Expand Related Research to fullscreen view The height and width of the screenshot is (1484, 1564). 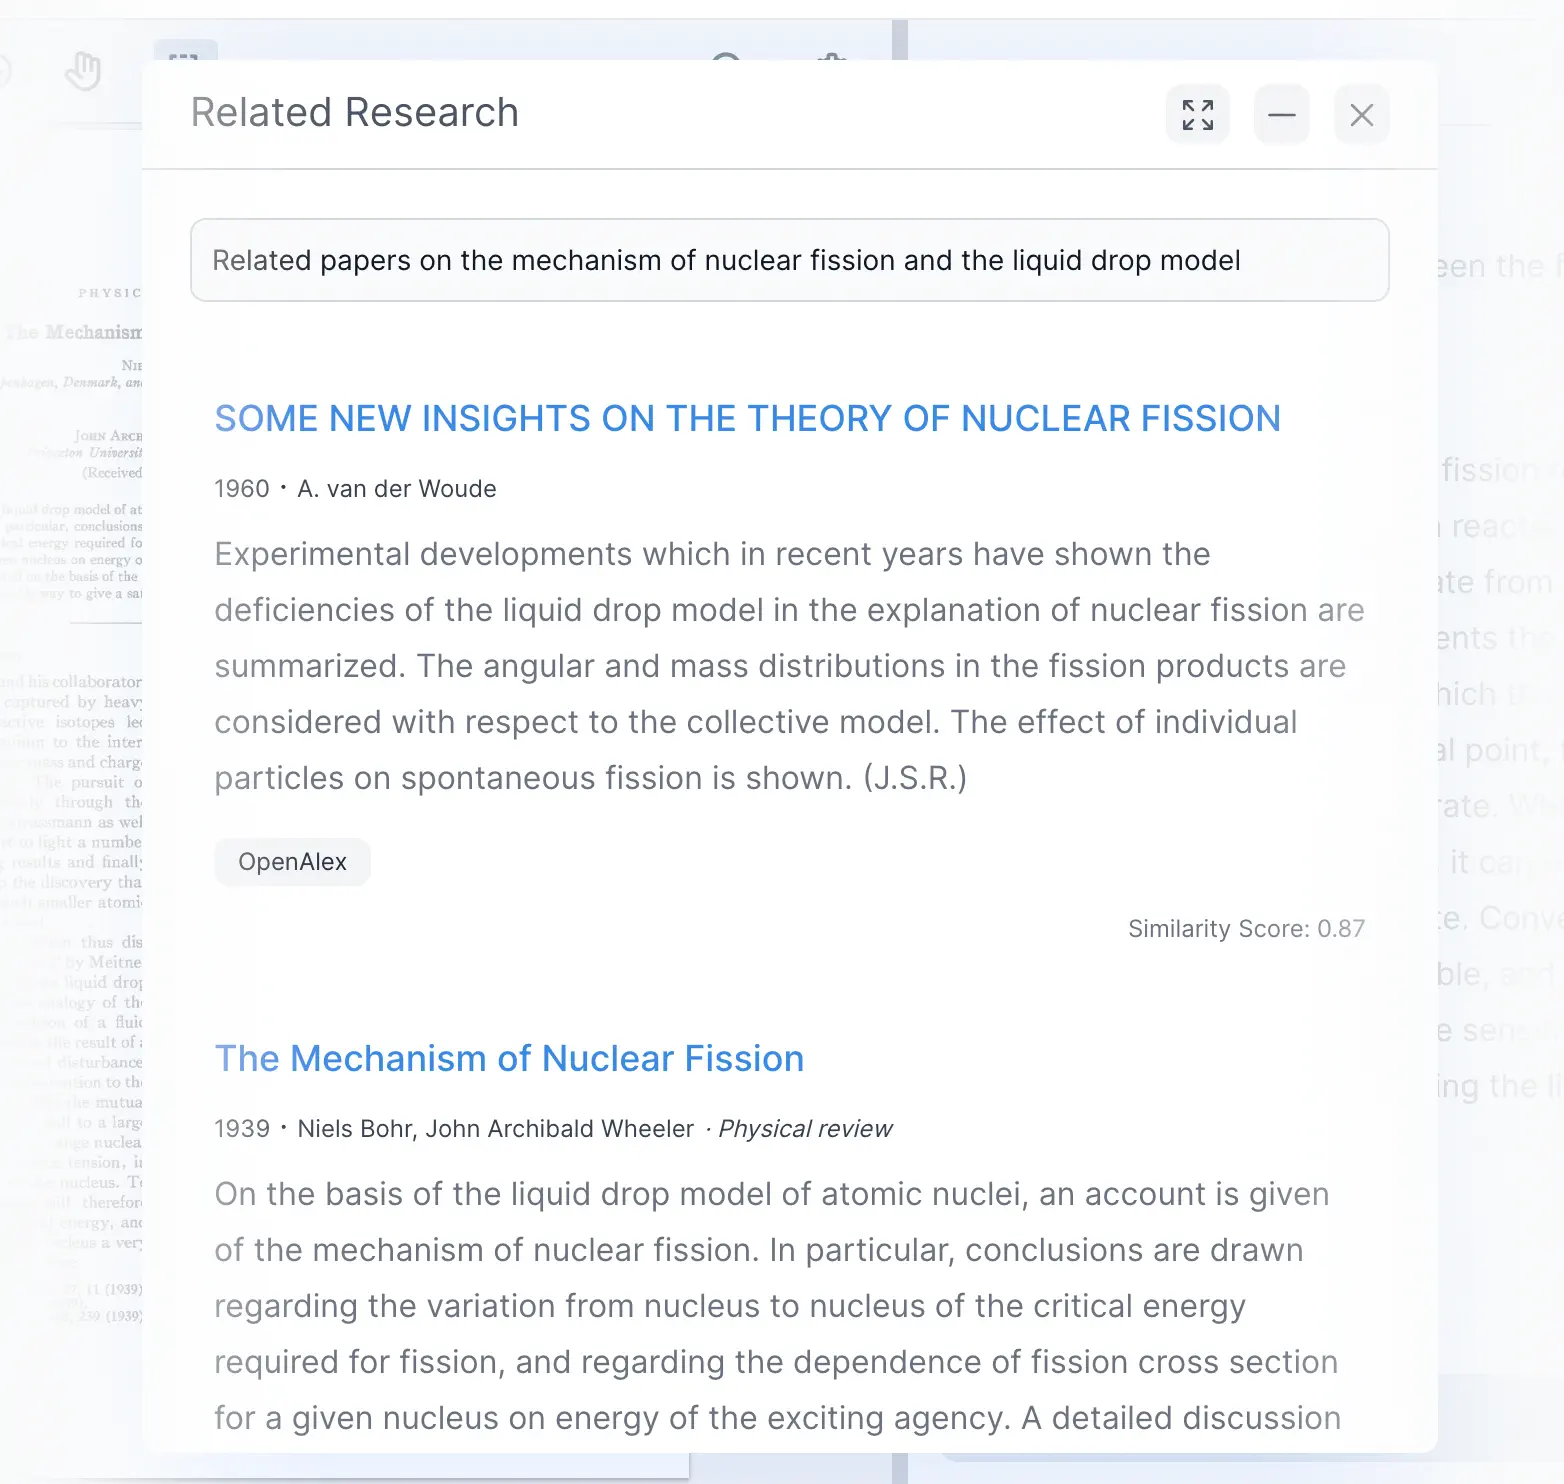[1197, 114]
